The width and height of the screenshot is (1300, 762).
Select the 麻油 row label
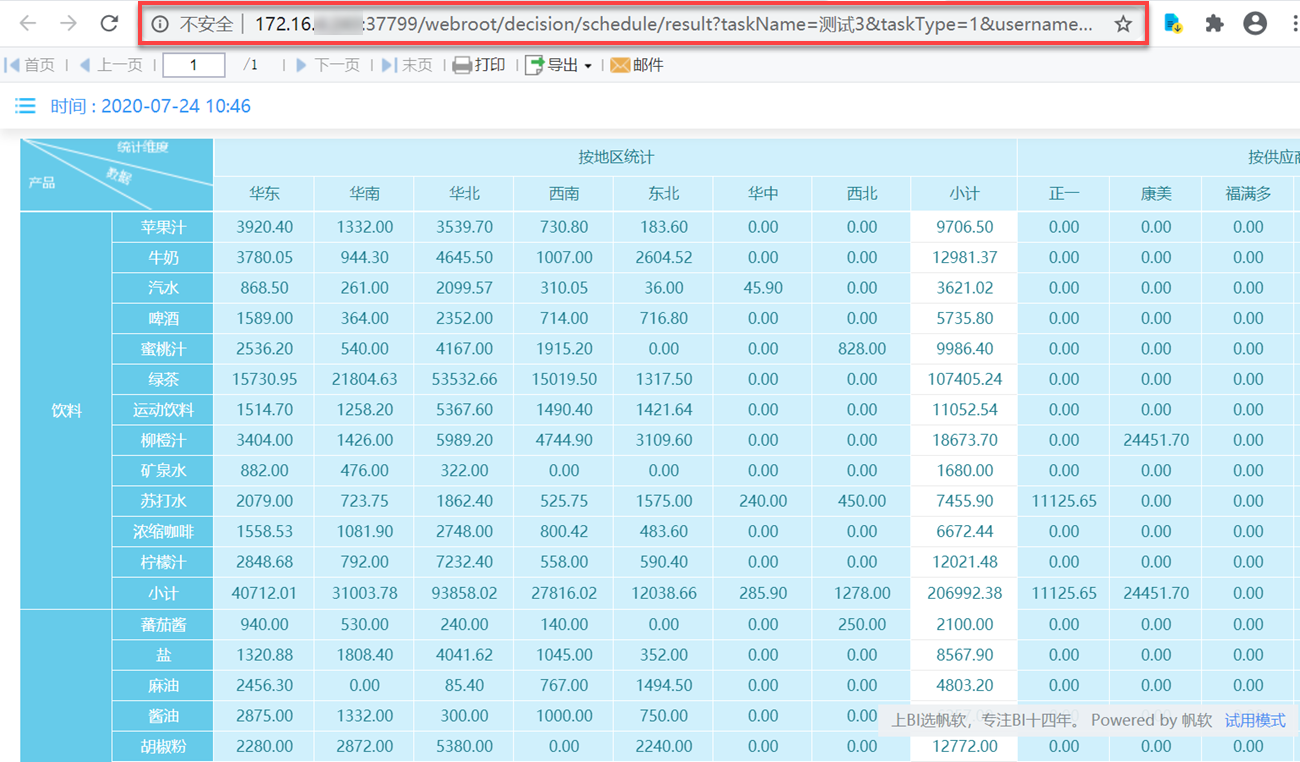(163, 685)
